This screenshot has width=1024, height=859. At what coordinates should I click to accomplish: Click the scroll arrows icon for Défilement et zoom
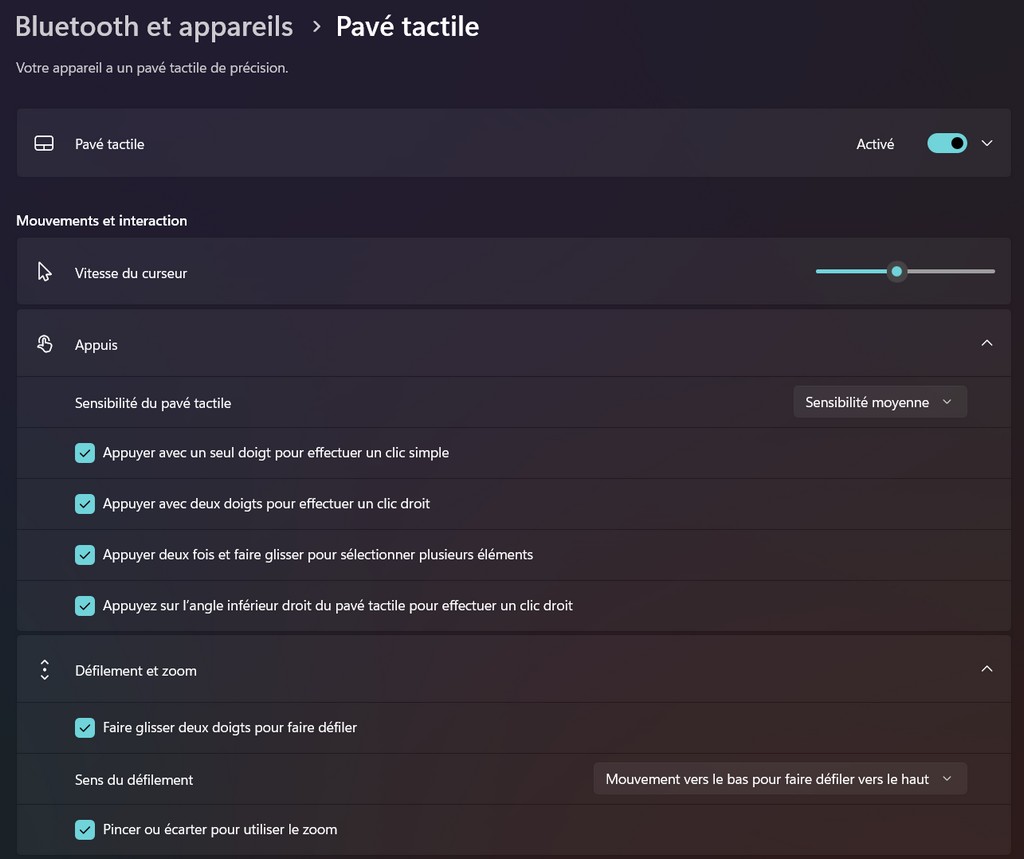44,670
